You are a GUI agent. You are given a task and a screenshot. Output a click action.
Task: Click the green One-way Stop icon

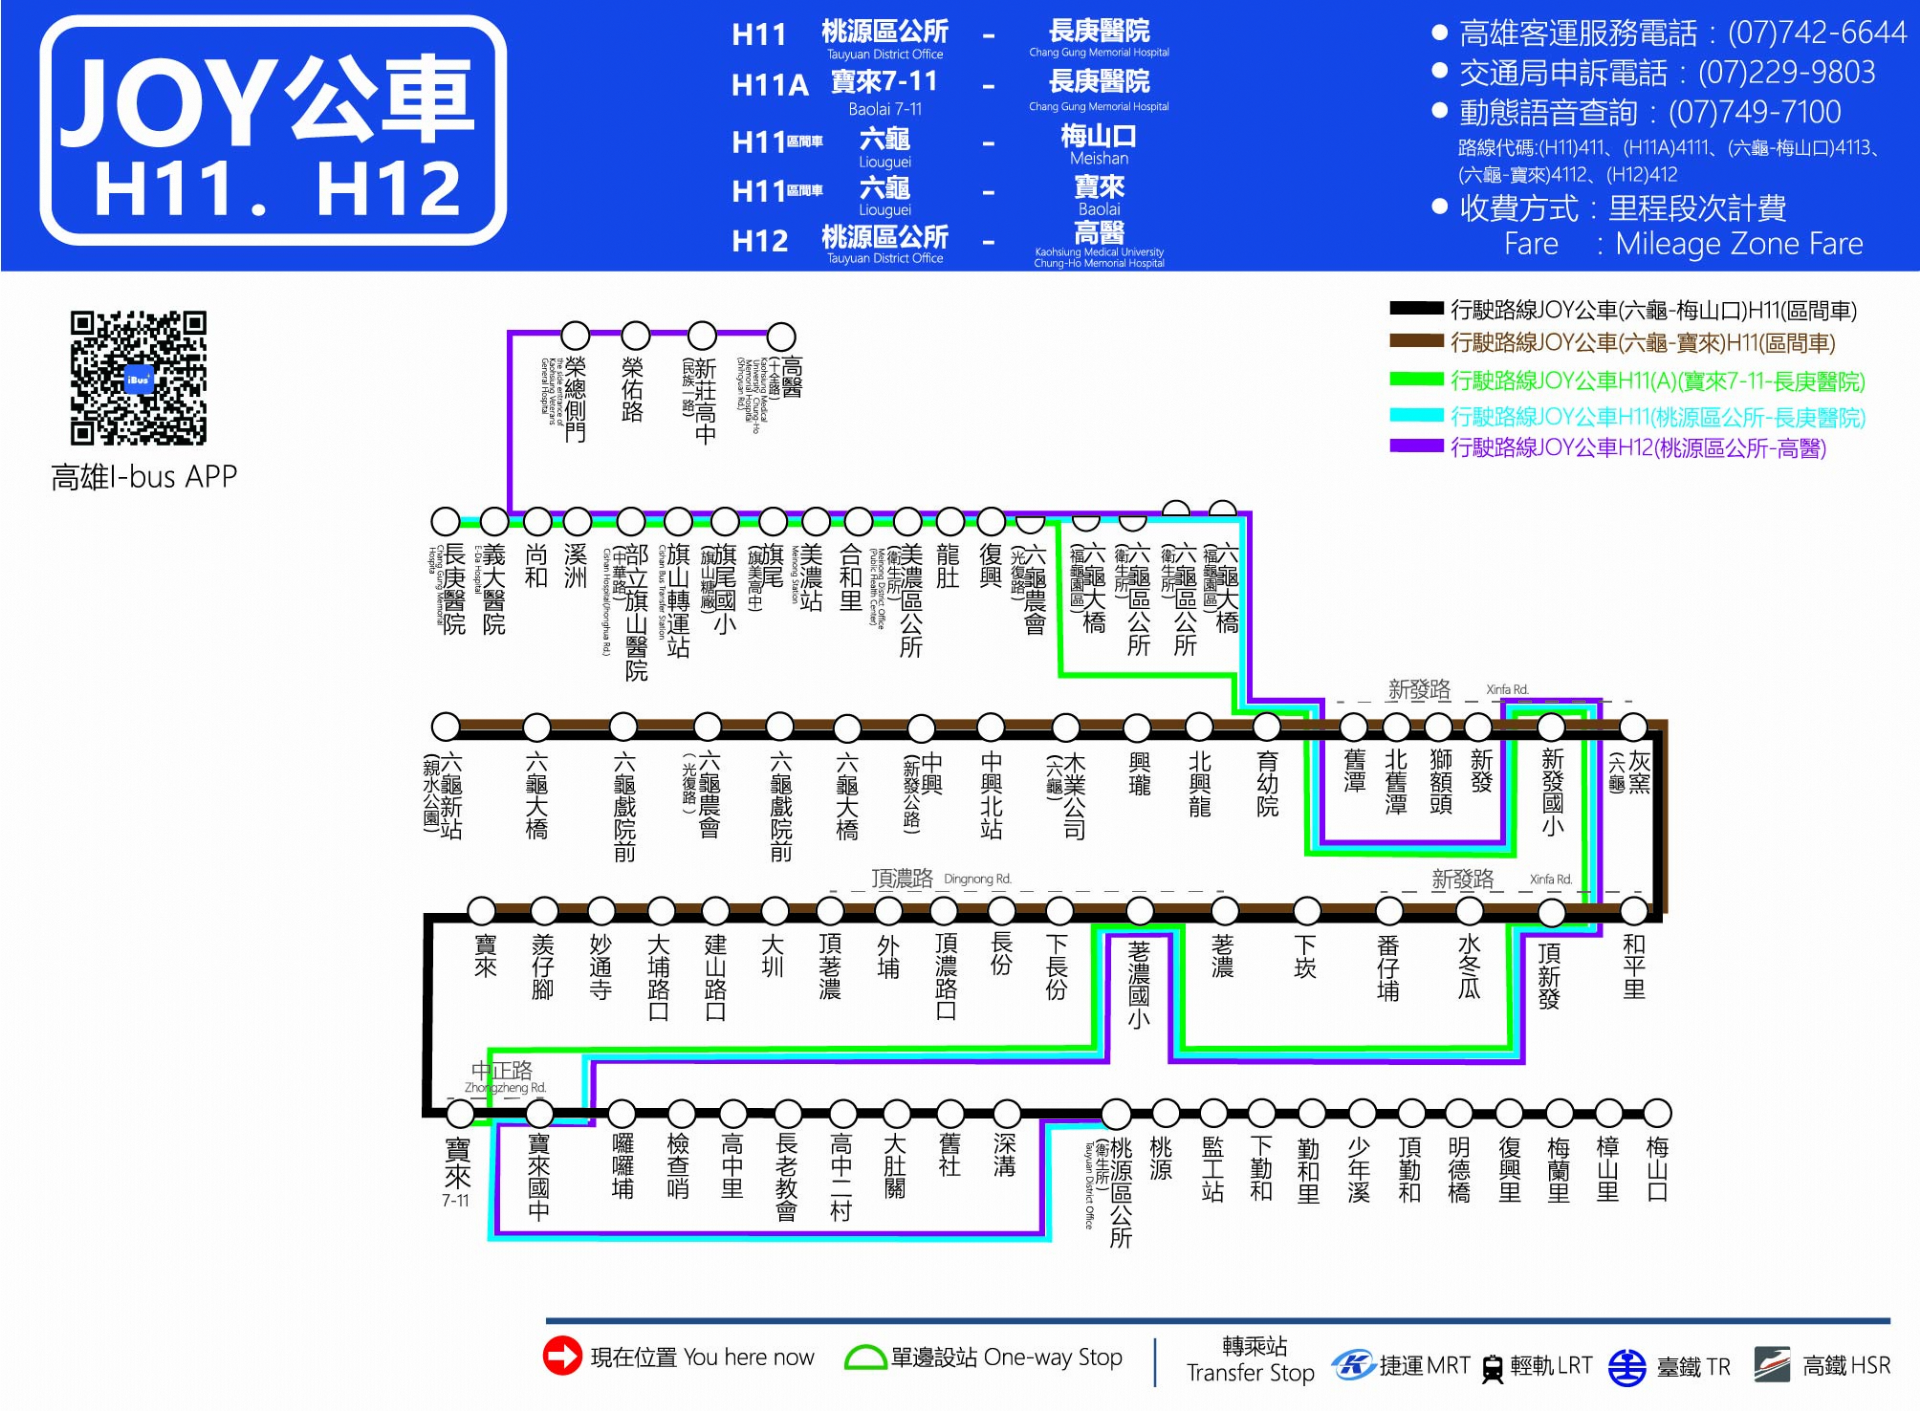point(865,1357)
